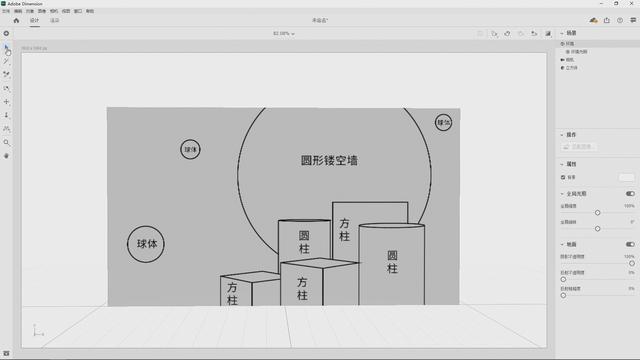This screenshot has height=360, width=640.
Task: Open the 对象 Object menu
Action: coord(30,11)
